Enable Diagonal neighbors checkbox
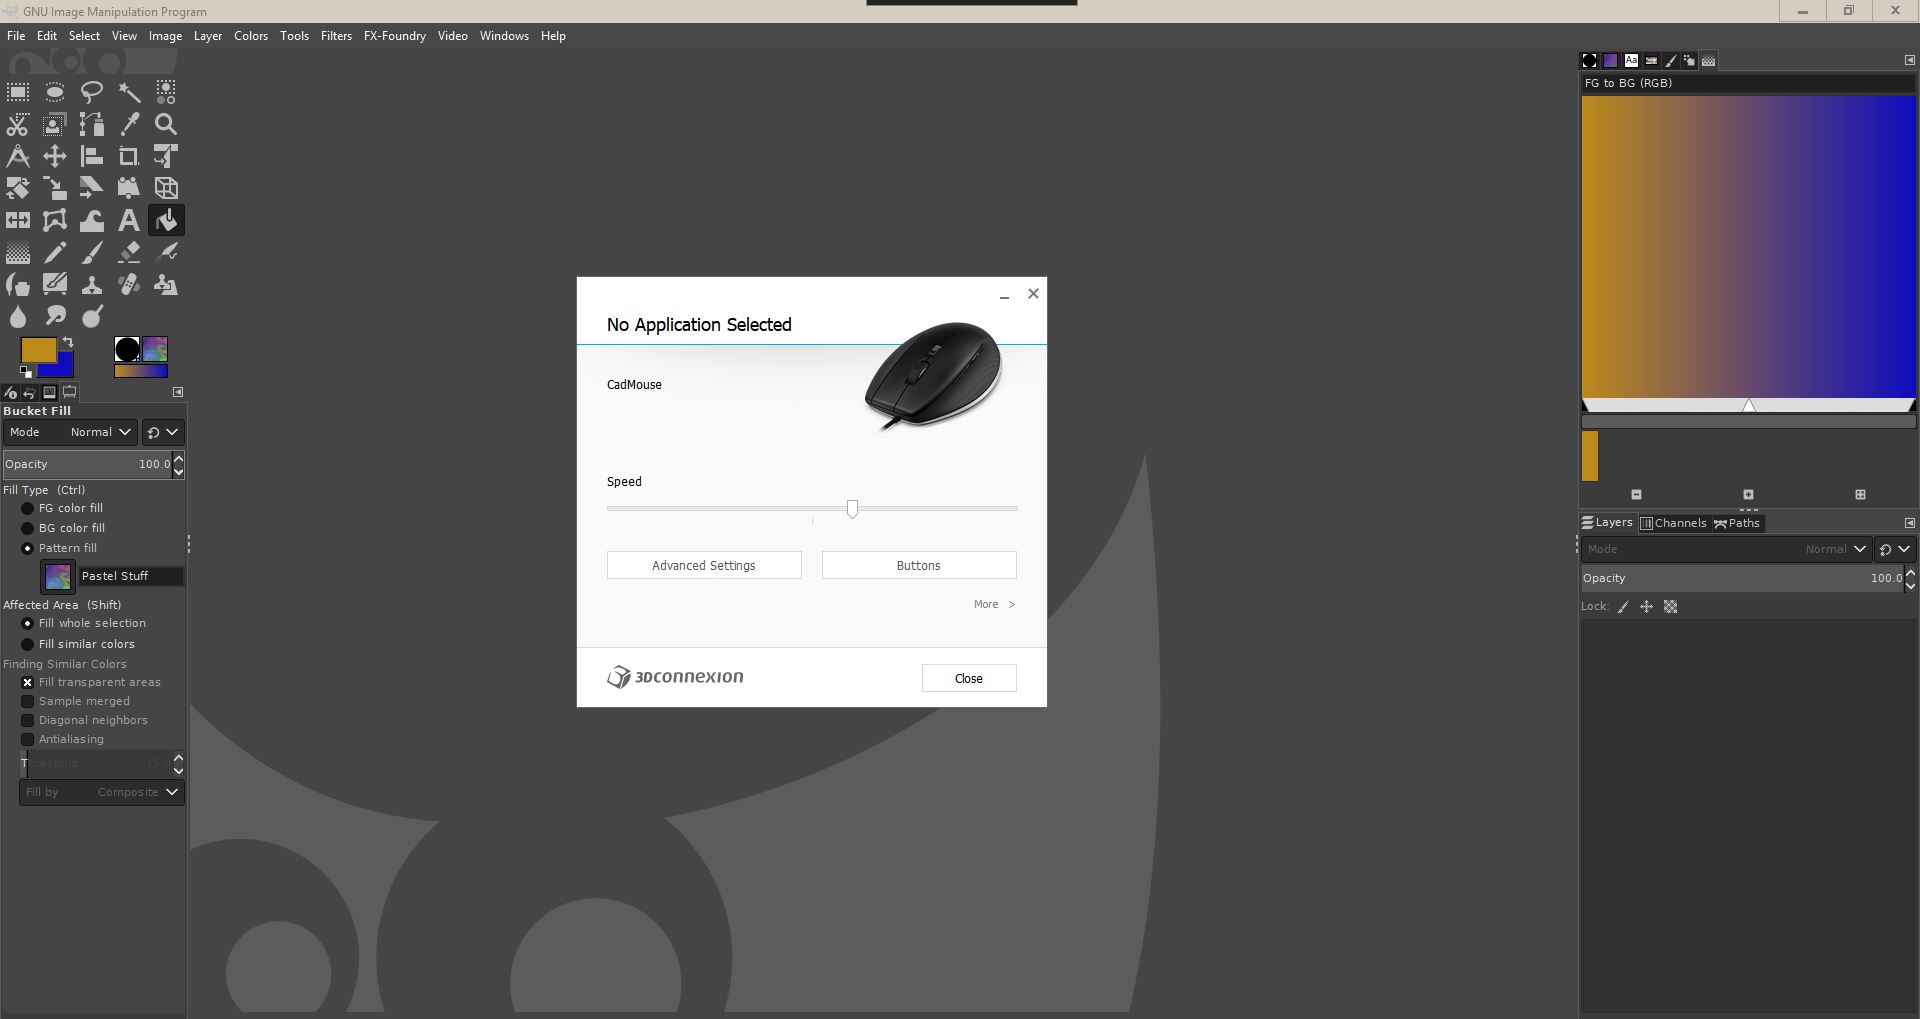This screenshot has height=1019, width=1920. (x=28, y=720)
